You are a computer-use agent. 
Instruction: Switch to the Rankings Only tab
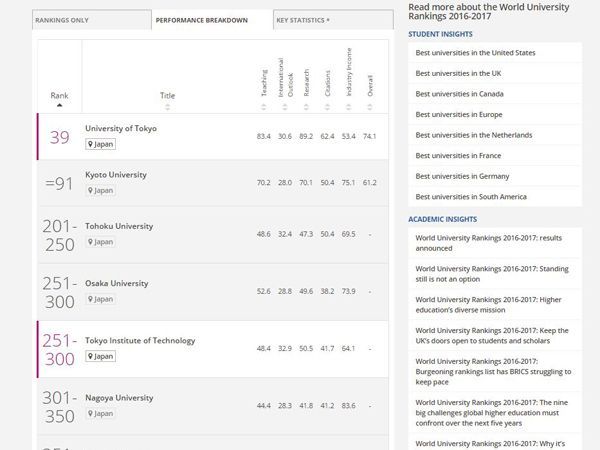[92, 20]
